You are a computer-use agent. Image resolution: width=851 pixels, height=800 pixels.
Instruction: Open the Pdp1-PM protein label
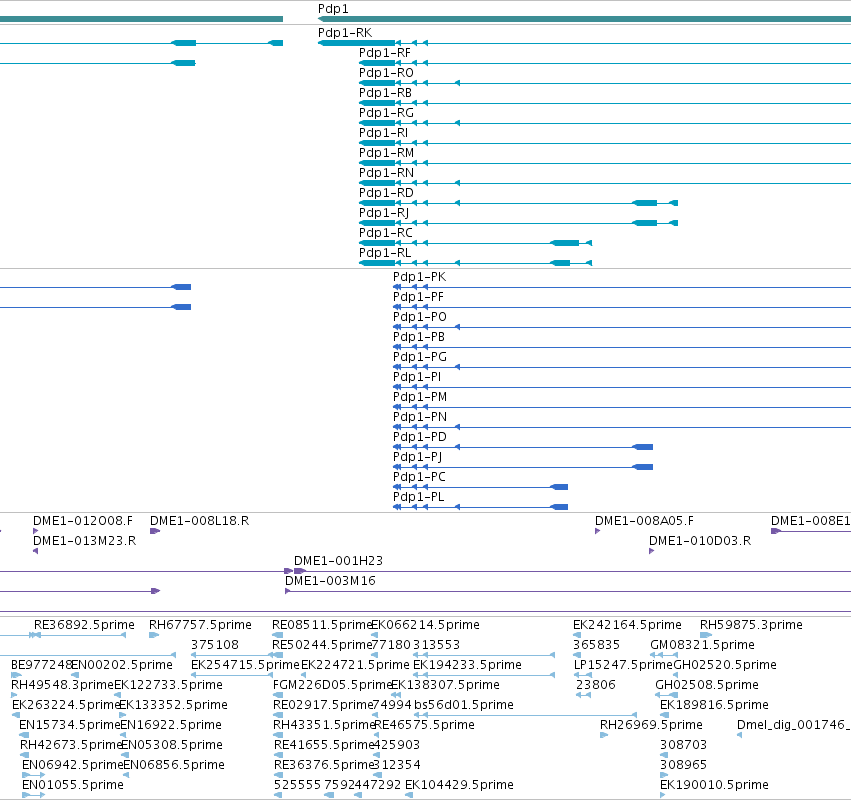pyautogui.click(x=420, y=397)
